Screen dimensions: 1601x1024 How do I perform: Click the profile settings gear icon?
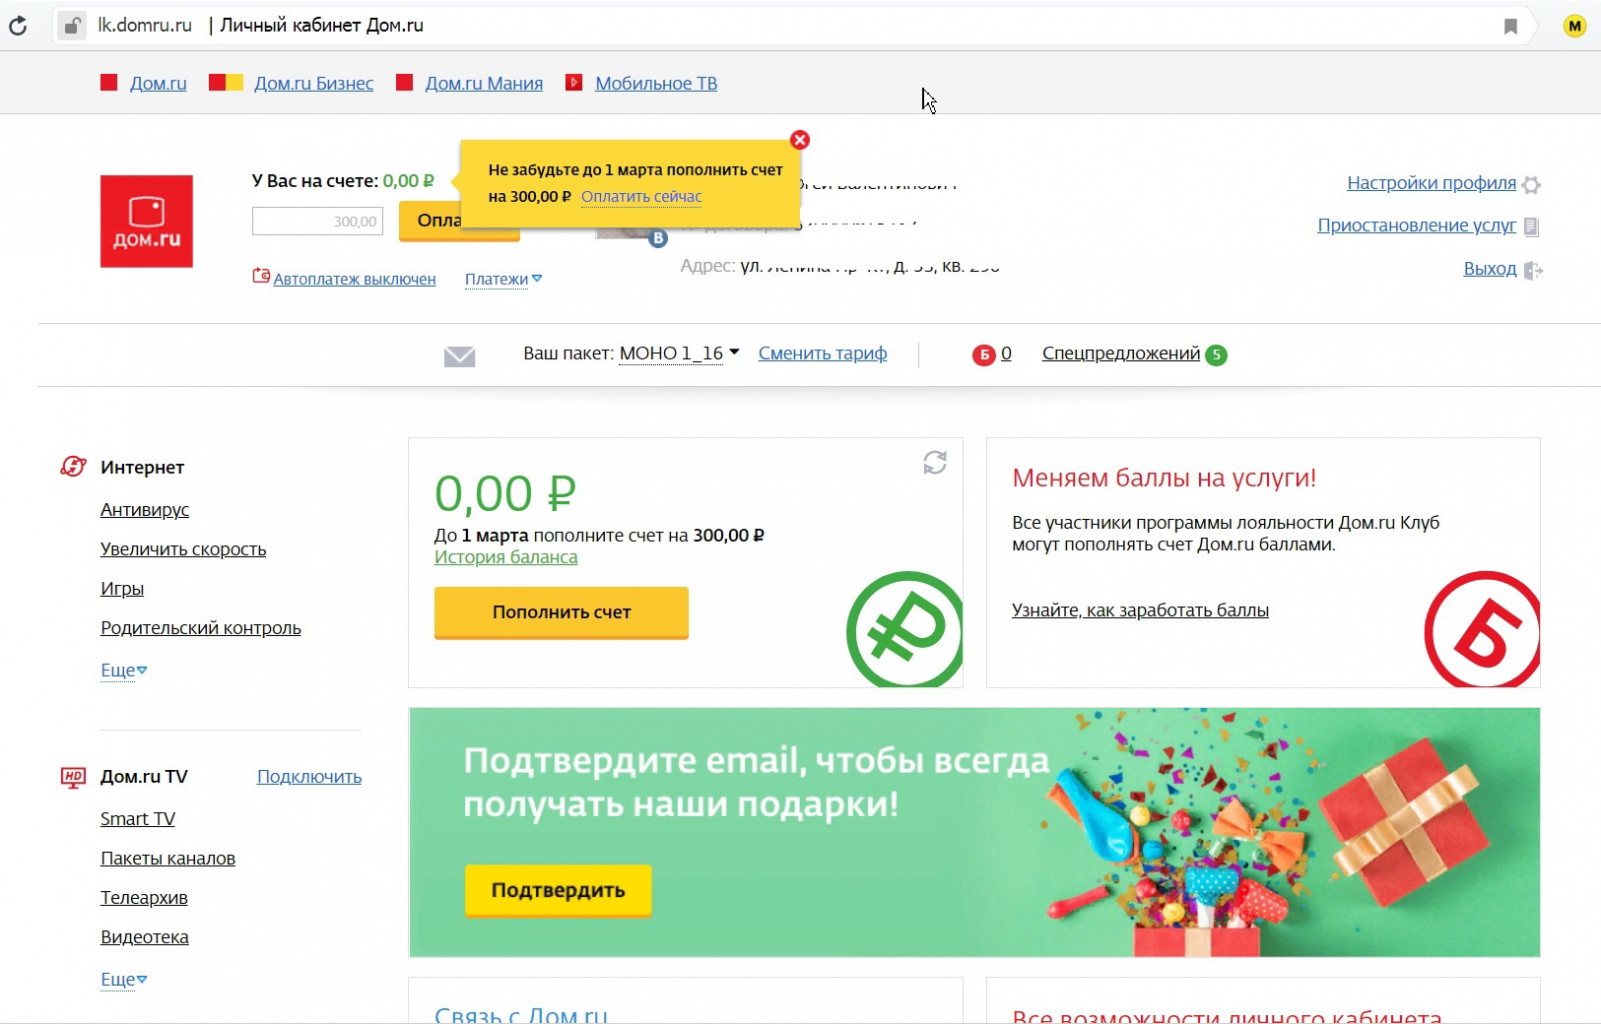point(1531,184)
